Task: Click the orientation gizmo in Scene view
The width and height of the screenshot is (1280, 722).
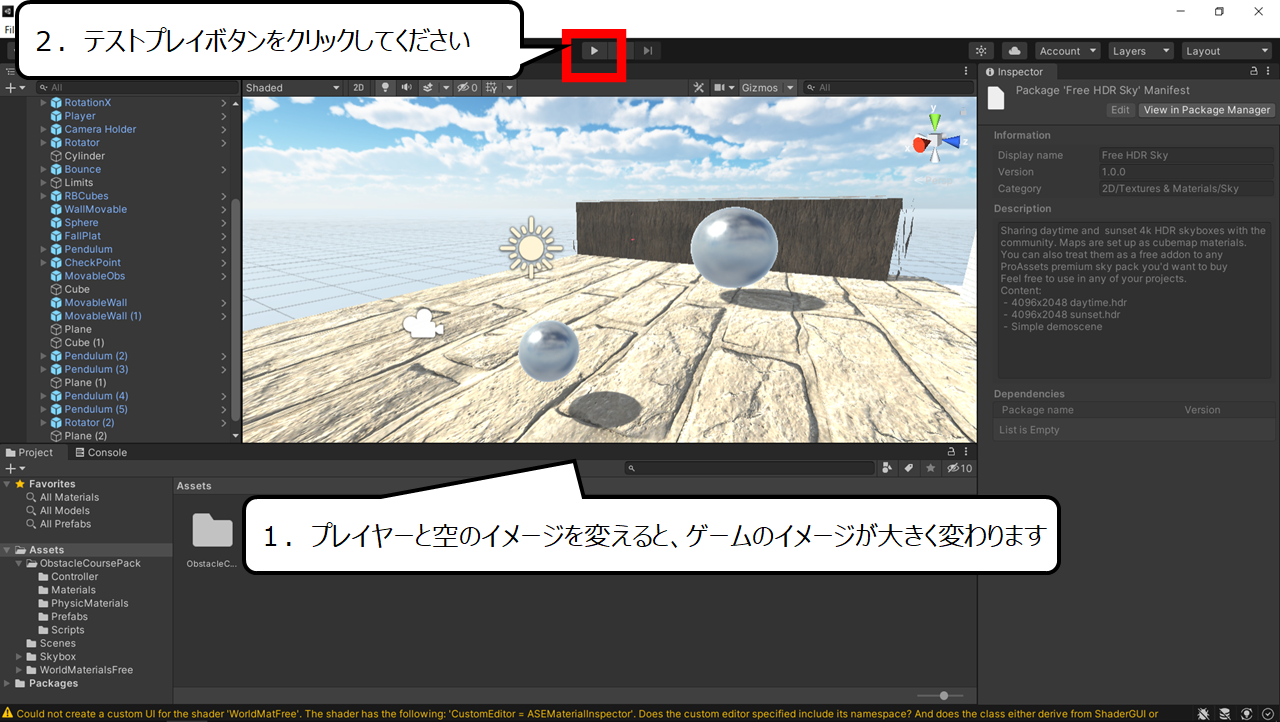Action: pos(935,135)
